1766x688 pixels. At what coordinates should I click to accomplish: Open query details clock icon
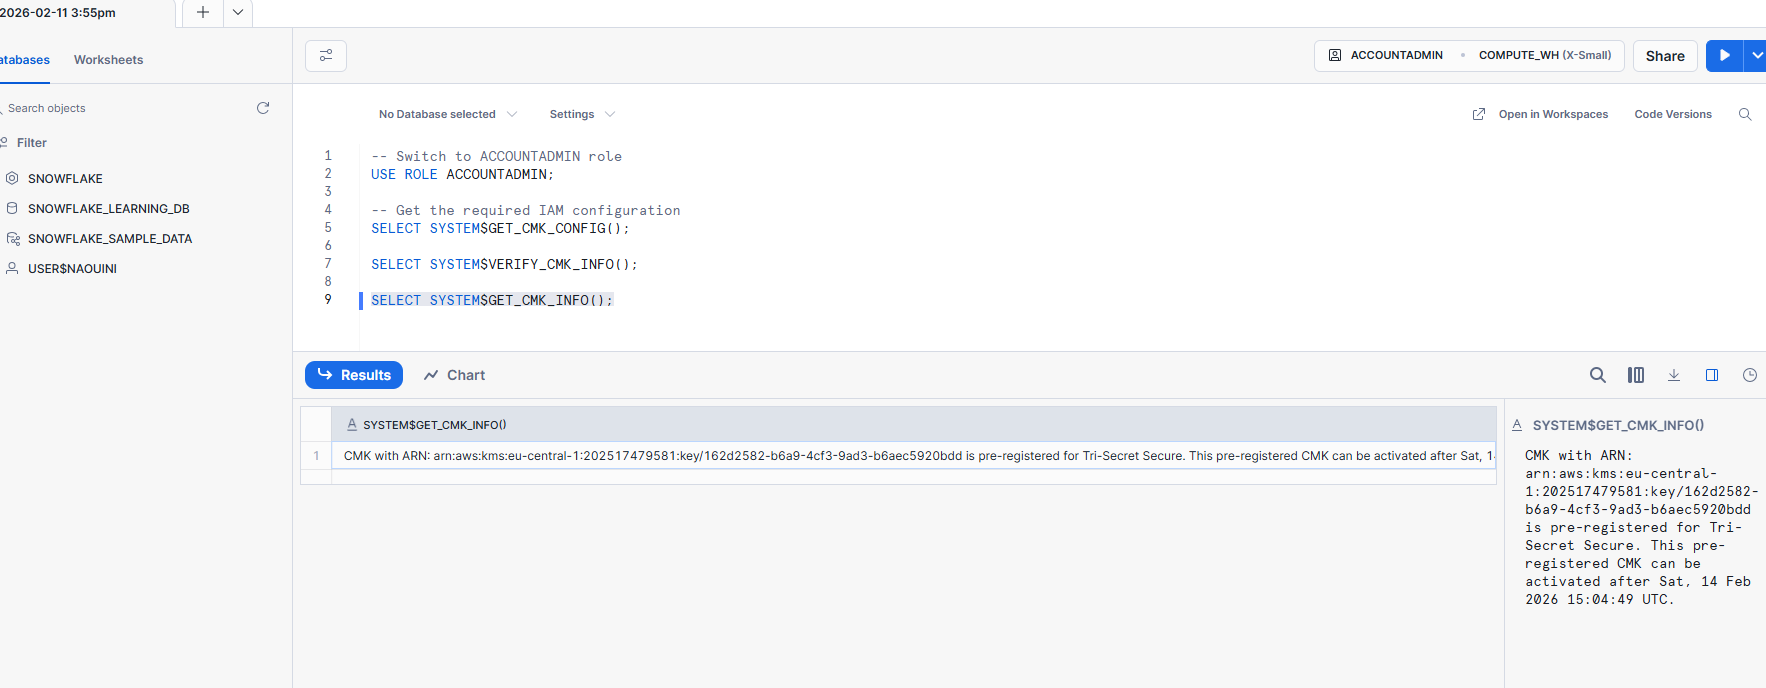pyautogui.click(x=1750, y=375)
